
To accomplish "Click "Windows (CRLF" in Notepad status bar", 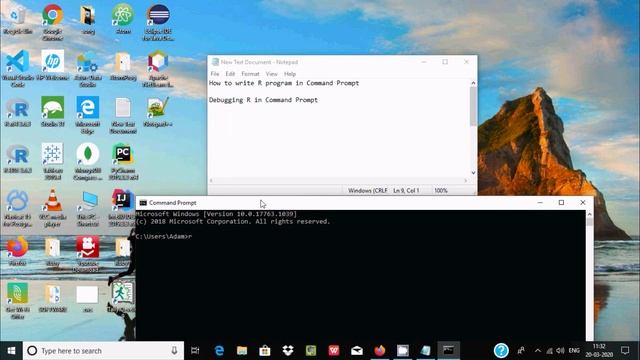I will pyautogui.click(x=368, y=191).
